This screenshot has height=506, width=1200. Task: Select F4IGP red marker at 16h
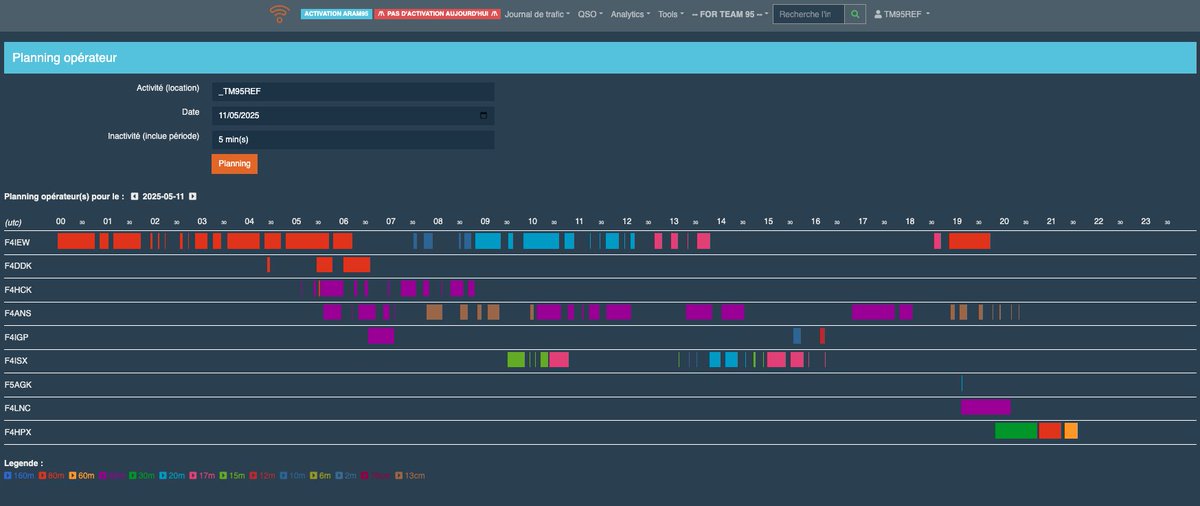822,336
